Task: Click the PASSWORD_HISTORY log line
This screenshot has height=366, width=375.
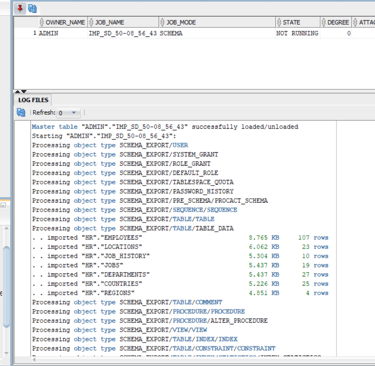Action: (x=133, y=192)
